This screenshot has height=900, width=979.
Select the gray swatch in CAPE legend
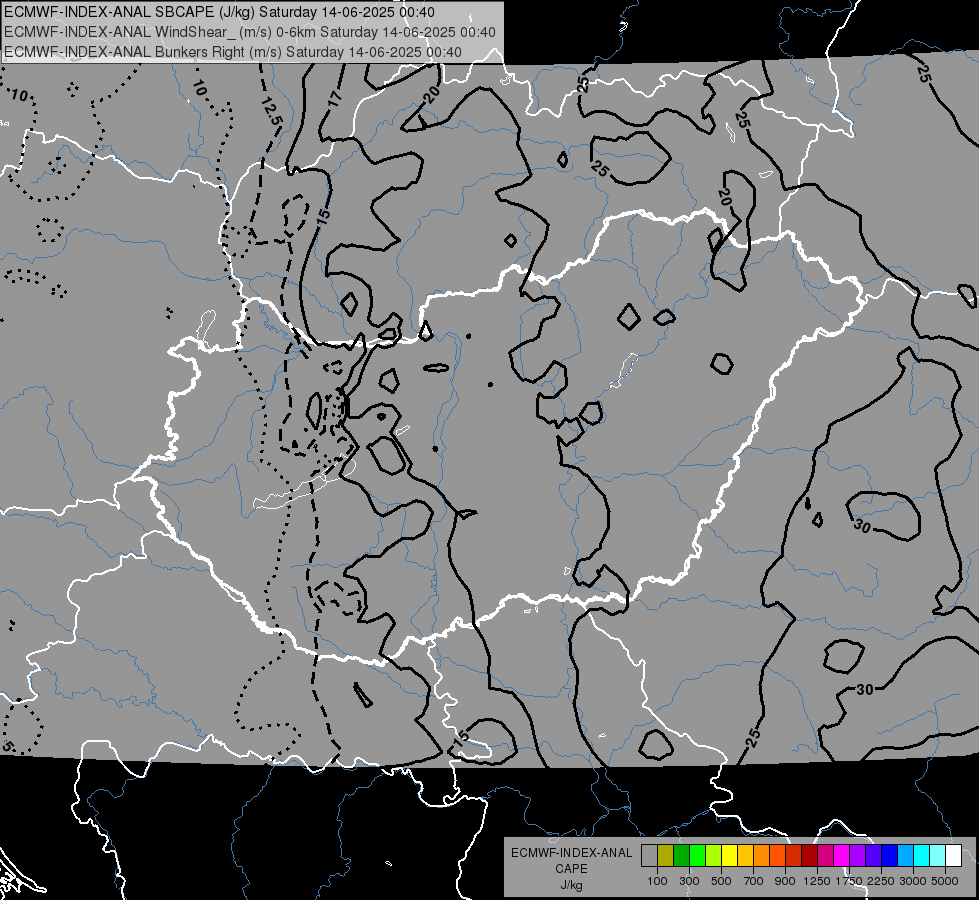(649, 855)
